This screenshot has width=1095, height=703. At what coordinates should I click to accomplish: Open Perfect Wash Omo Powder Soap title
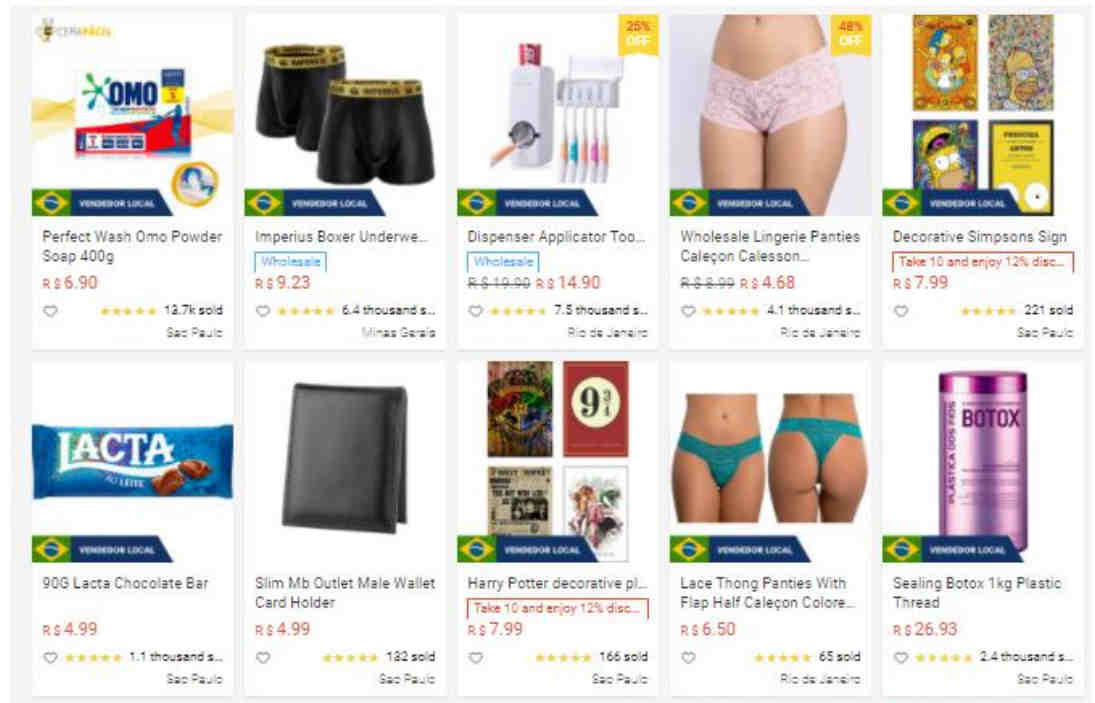point(132,246)
